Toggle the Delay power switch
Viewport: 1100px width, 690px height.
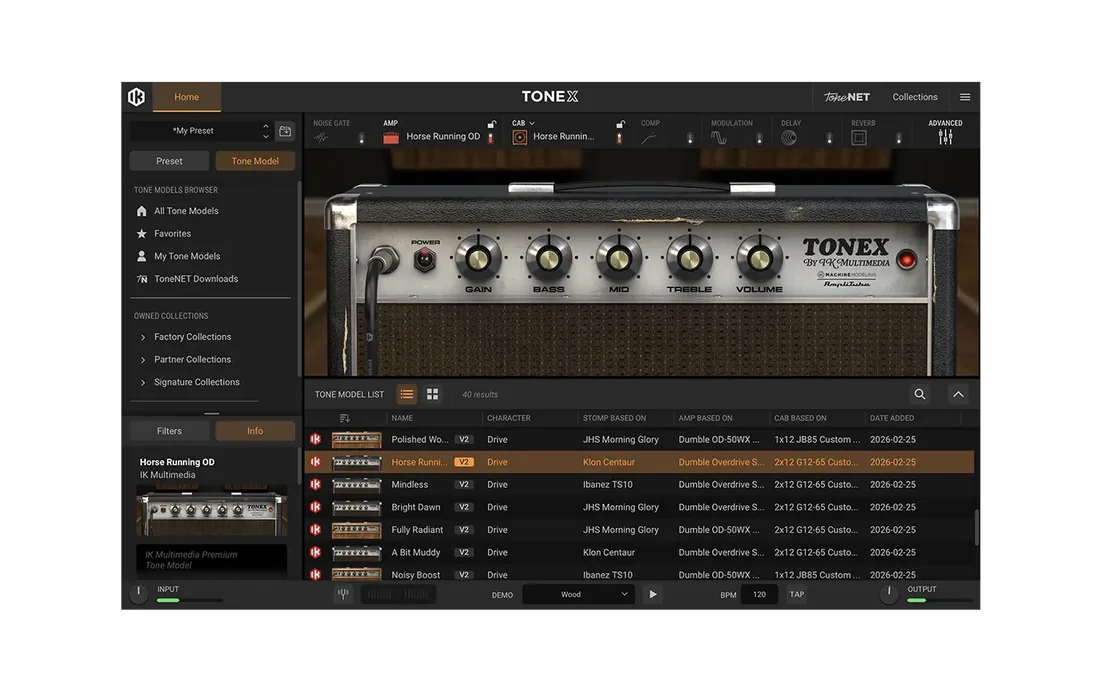tap(829, 138)
